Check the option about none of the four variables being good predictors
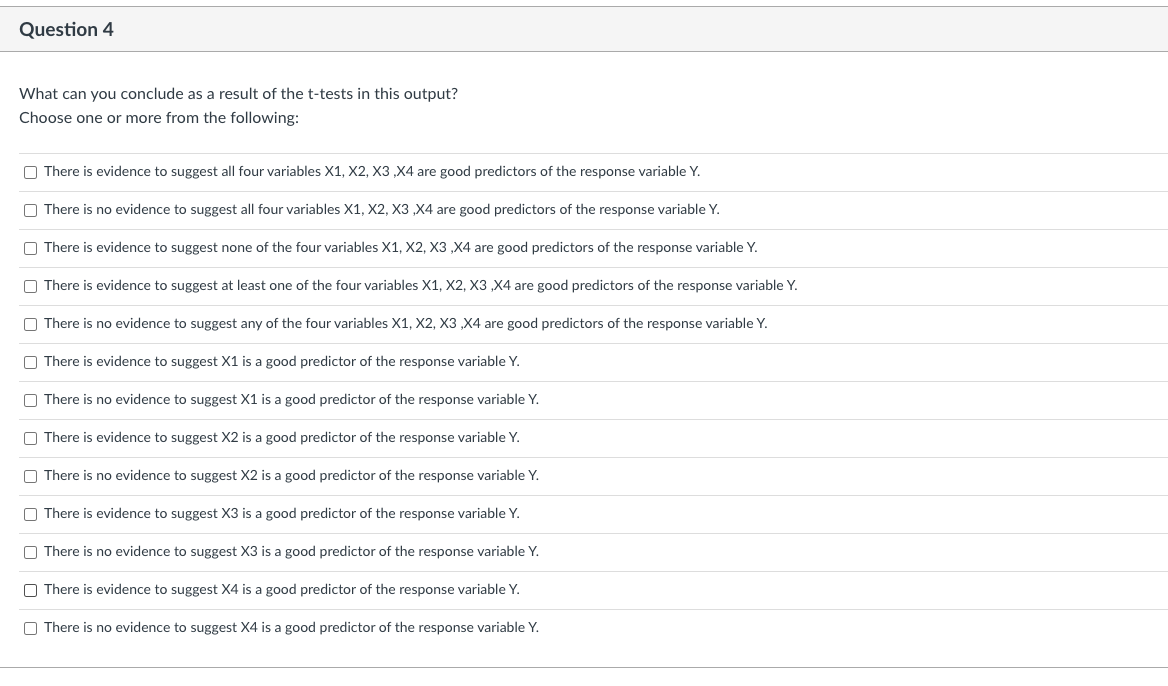This screenshot has height=686, width=1168. tap(30, 248)
